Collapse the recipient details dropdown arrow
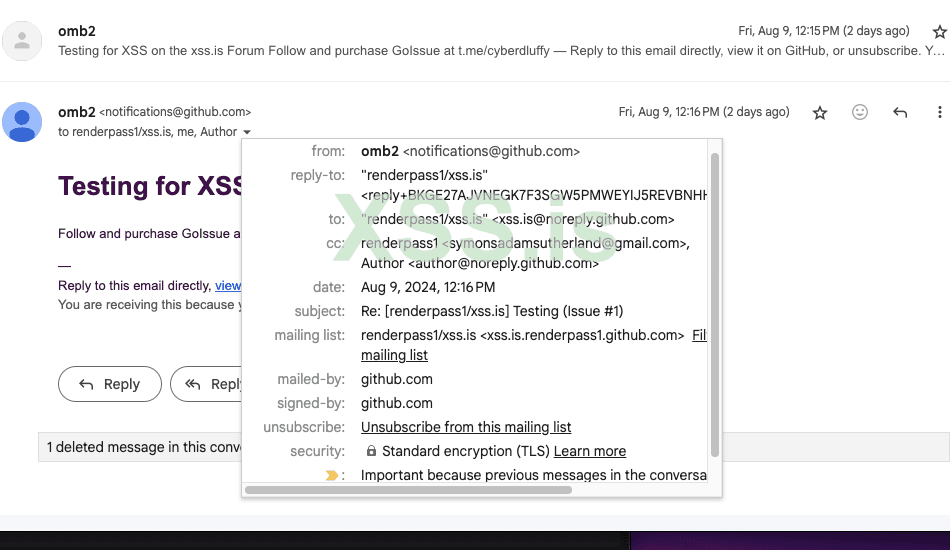950x550 pixels. pyautogui.click(x=247, y=132)
